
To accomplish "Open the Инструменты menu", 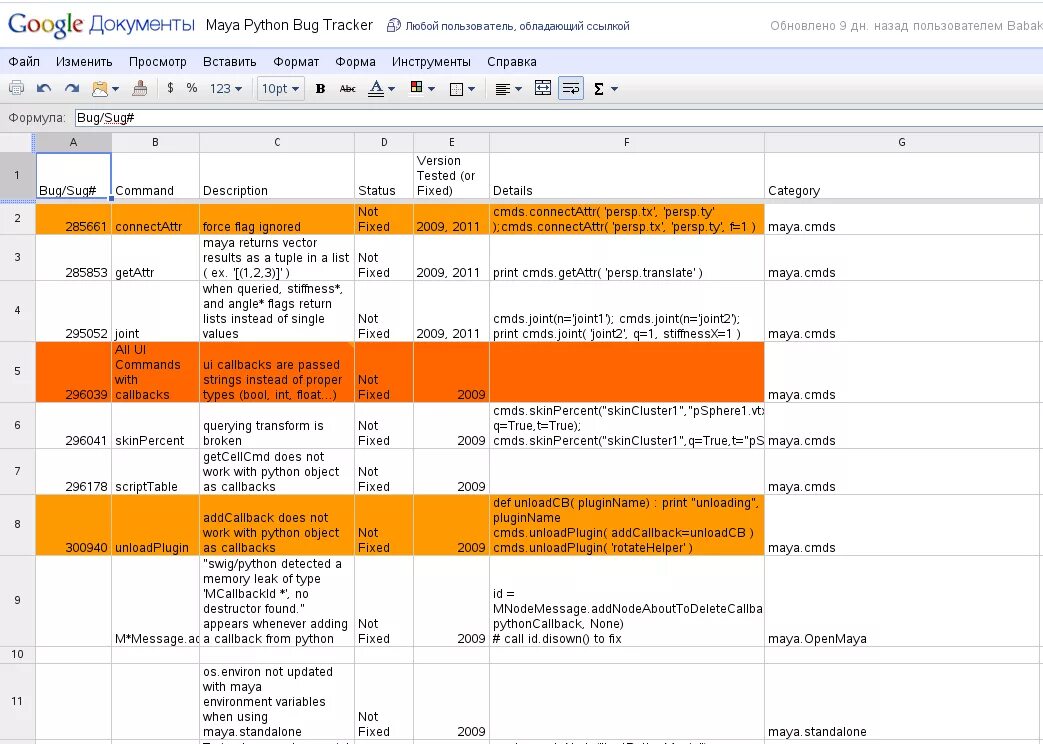I will point(431,62).
